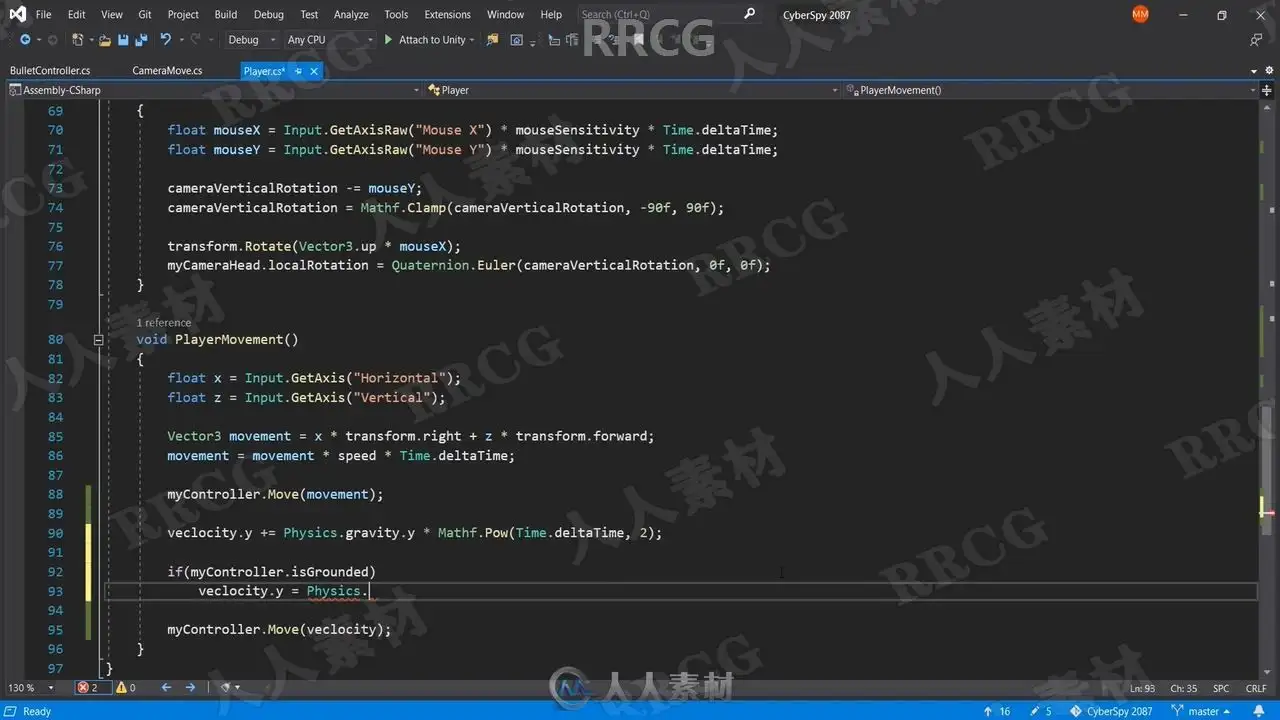Viewport: 1280px width, 720px height.
Task: Click the Visual Studio logo icon
Action: coord(16,14)
